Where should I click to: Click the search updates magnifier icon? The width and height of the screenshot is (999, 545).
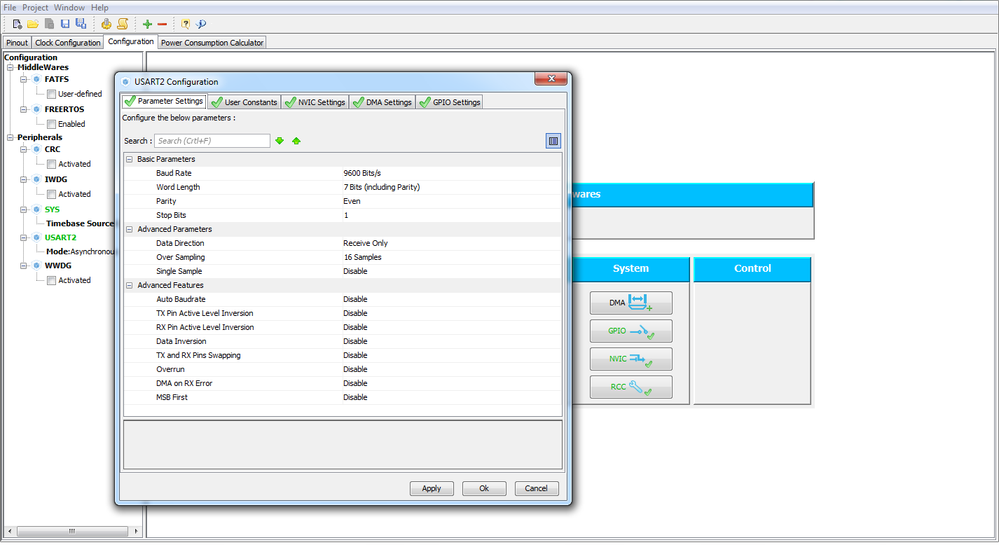pos(201,24)
